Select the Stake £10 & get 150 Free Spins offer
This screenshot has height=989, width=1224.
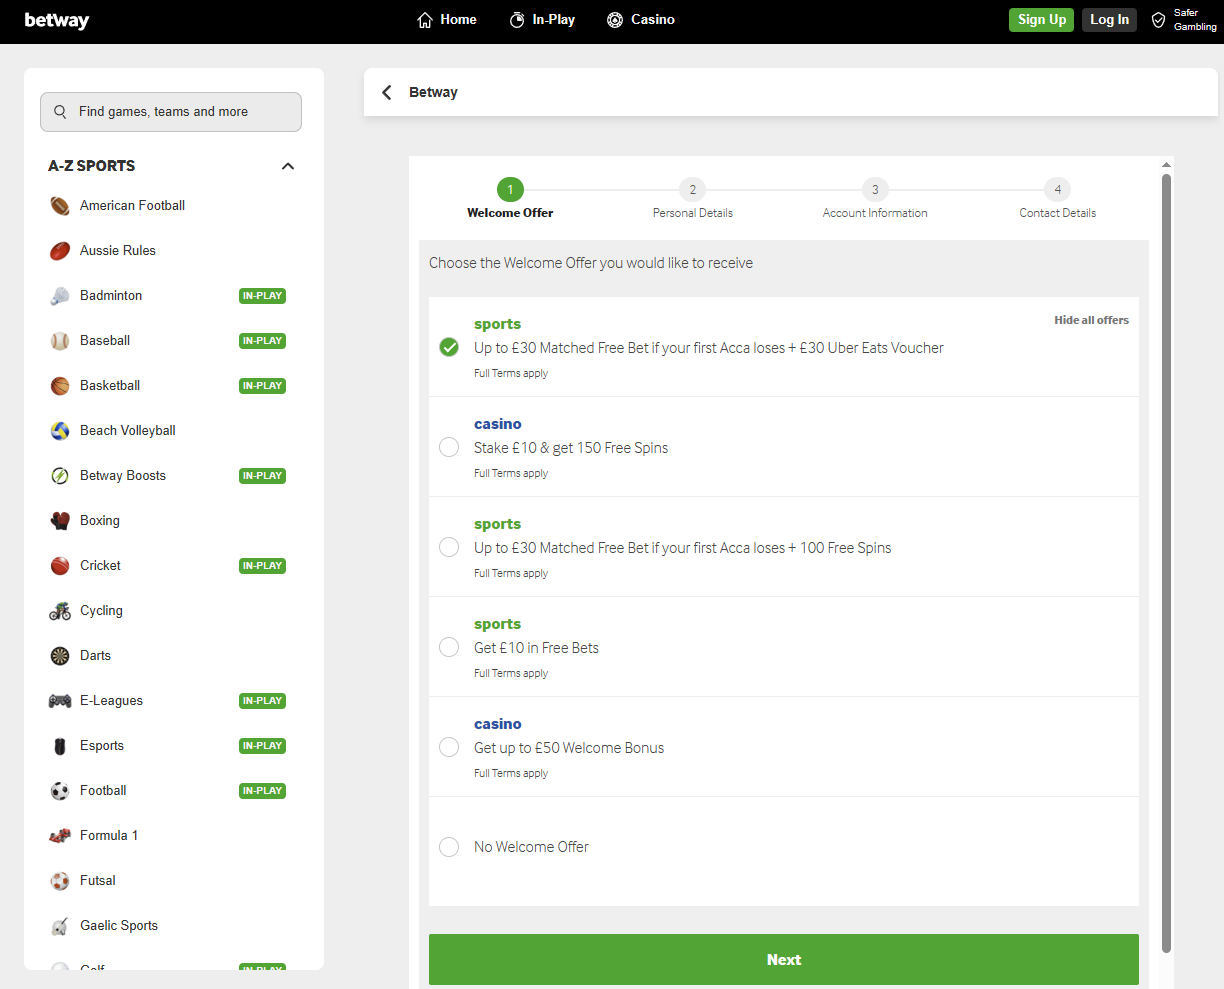coord(449,447)
